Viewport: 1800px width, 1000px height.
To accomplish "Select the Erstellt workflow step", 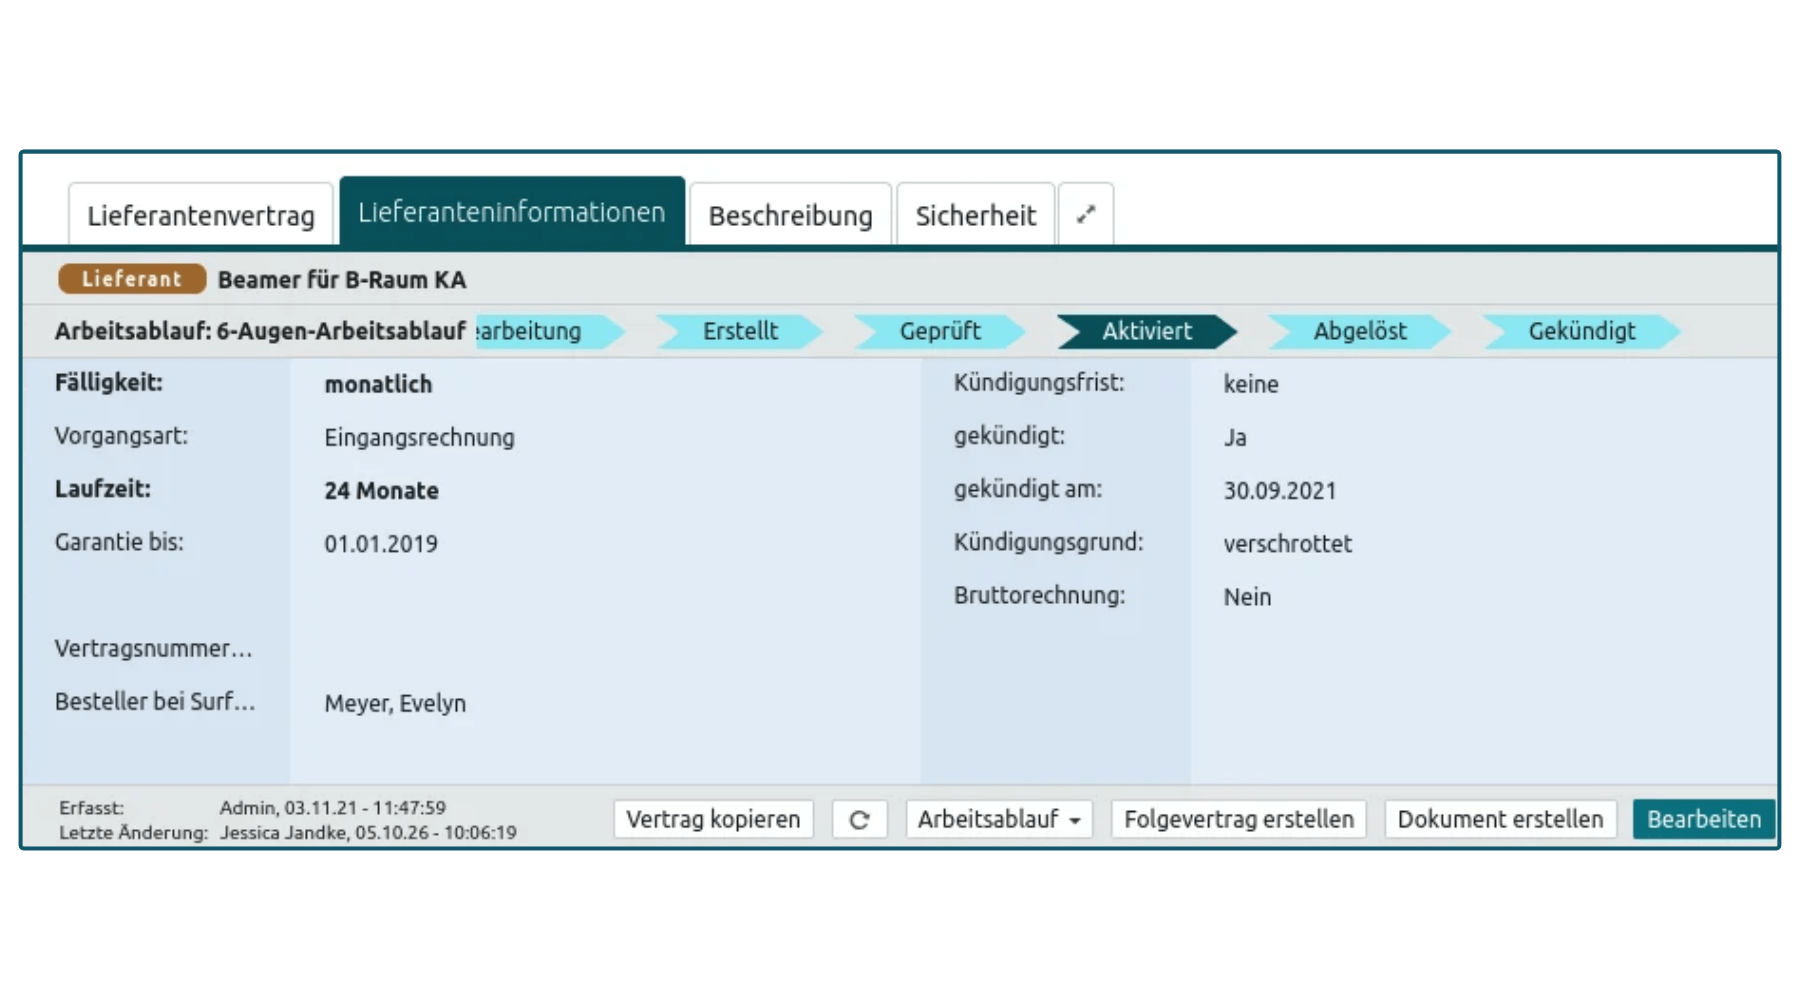I will [740, 331].
